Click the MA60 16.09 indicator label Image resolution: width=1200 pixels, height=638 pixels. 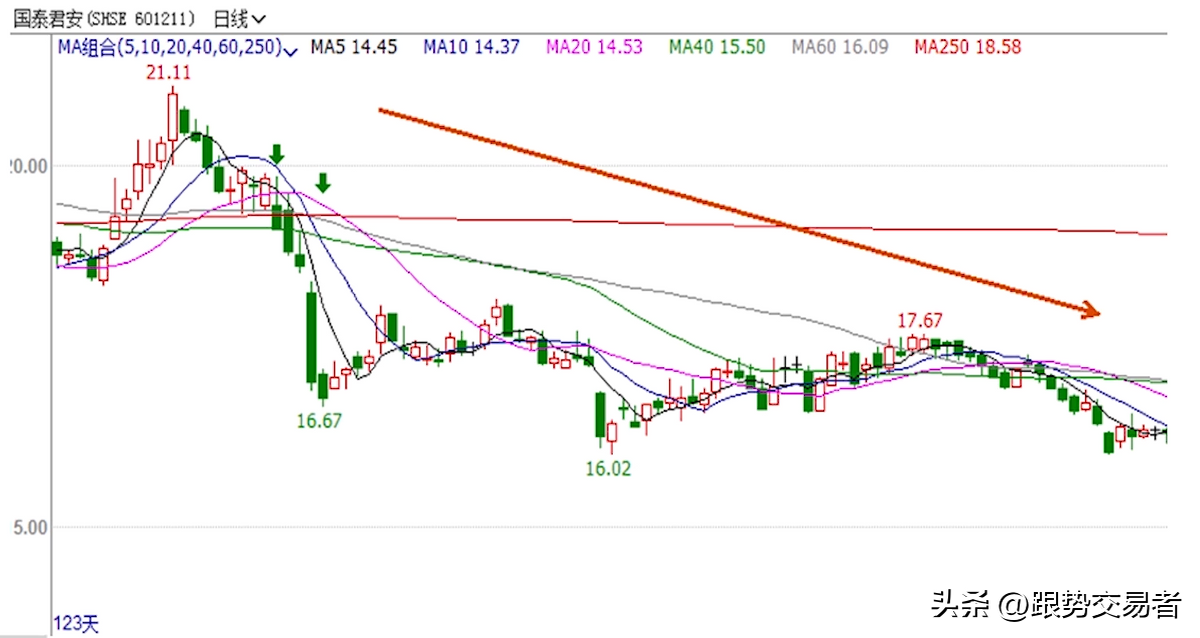tap(840, 47)
